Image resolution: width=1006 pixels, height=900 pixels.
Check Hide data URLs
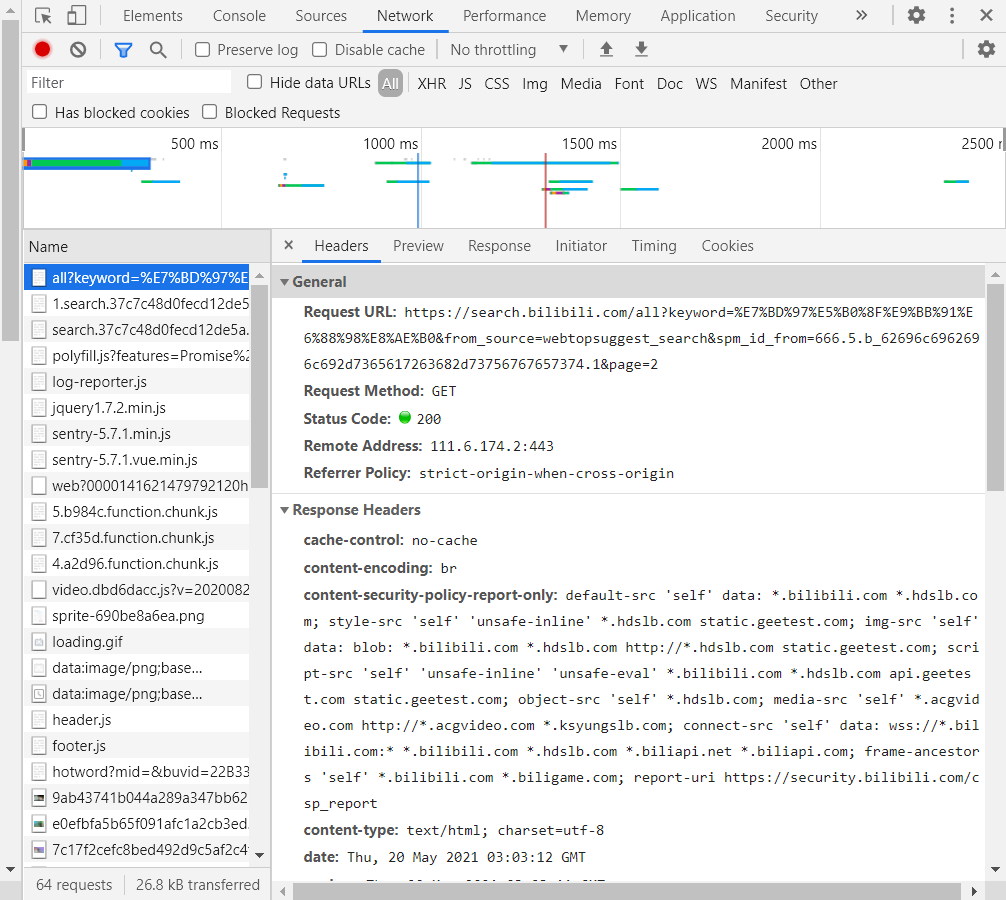click(255, 81)
